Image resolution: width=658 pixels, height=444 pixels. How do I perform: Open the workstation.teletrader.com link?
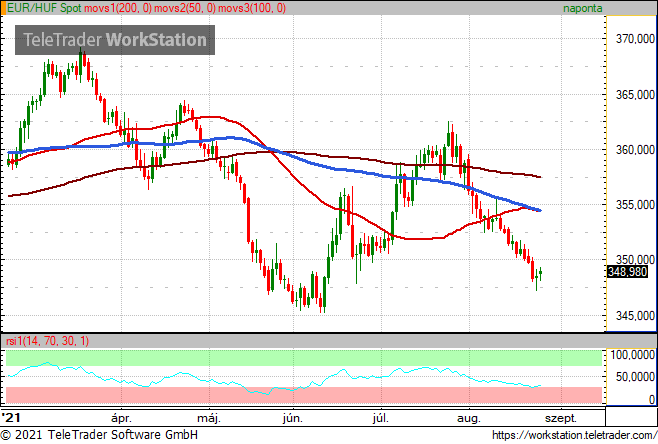coord(574,435)
